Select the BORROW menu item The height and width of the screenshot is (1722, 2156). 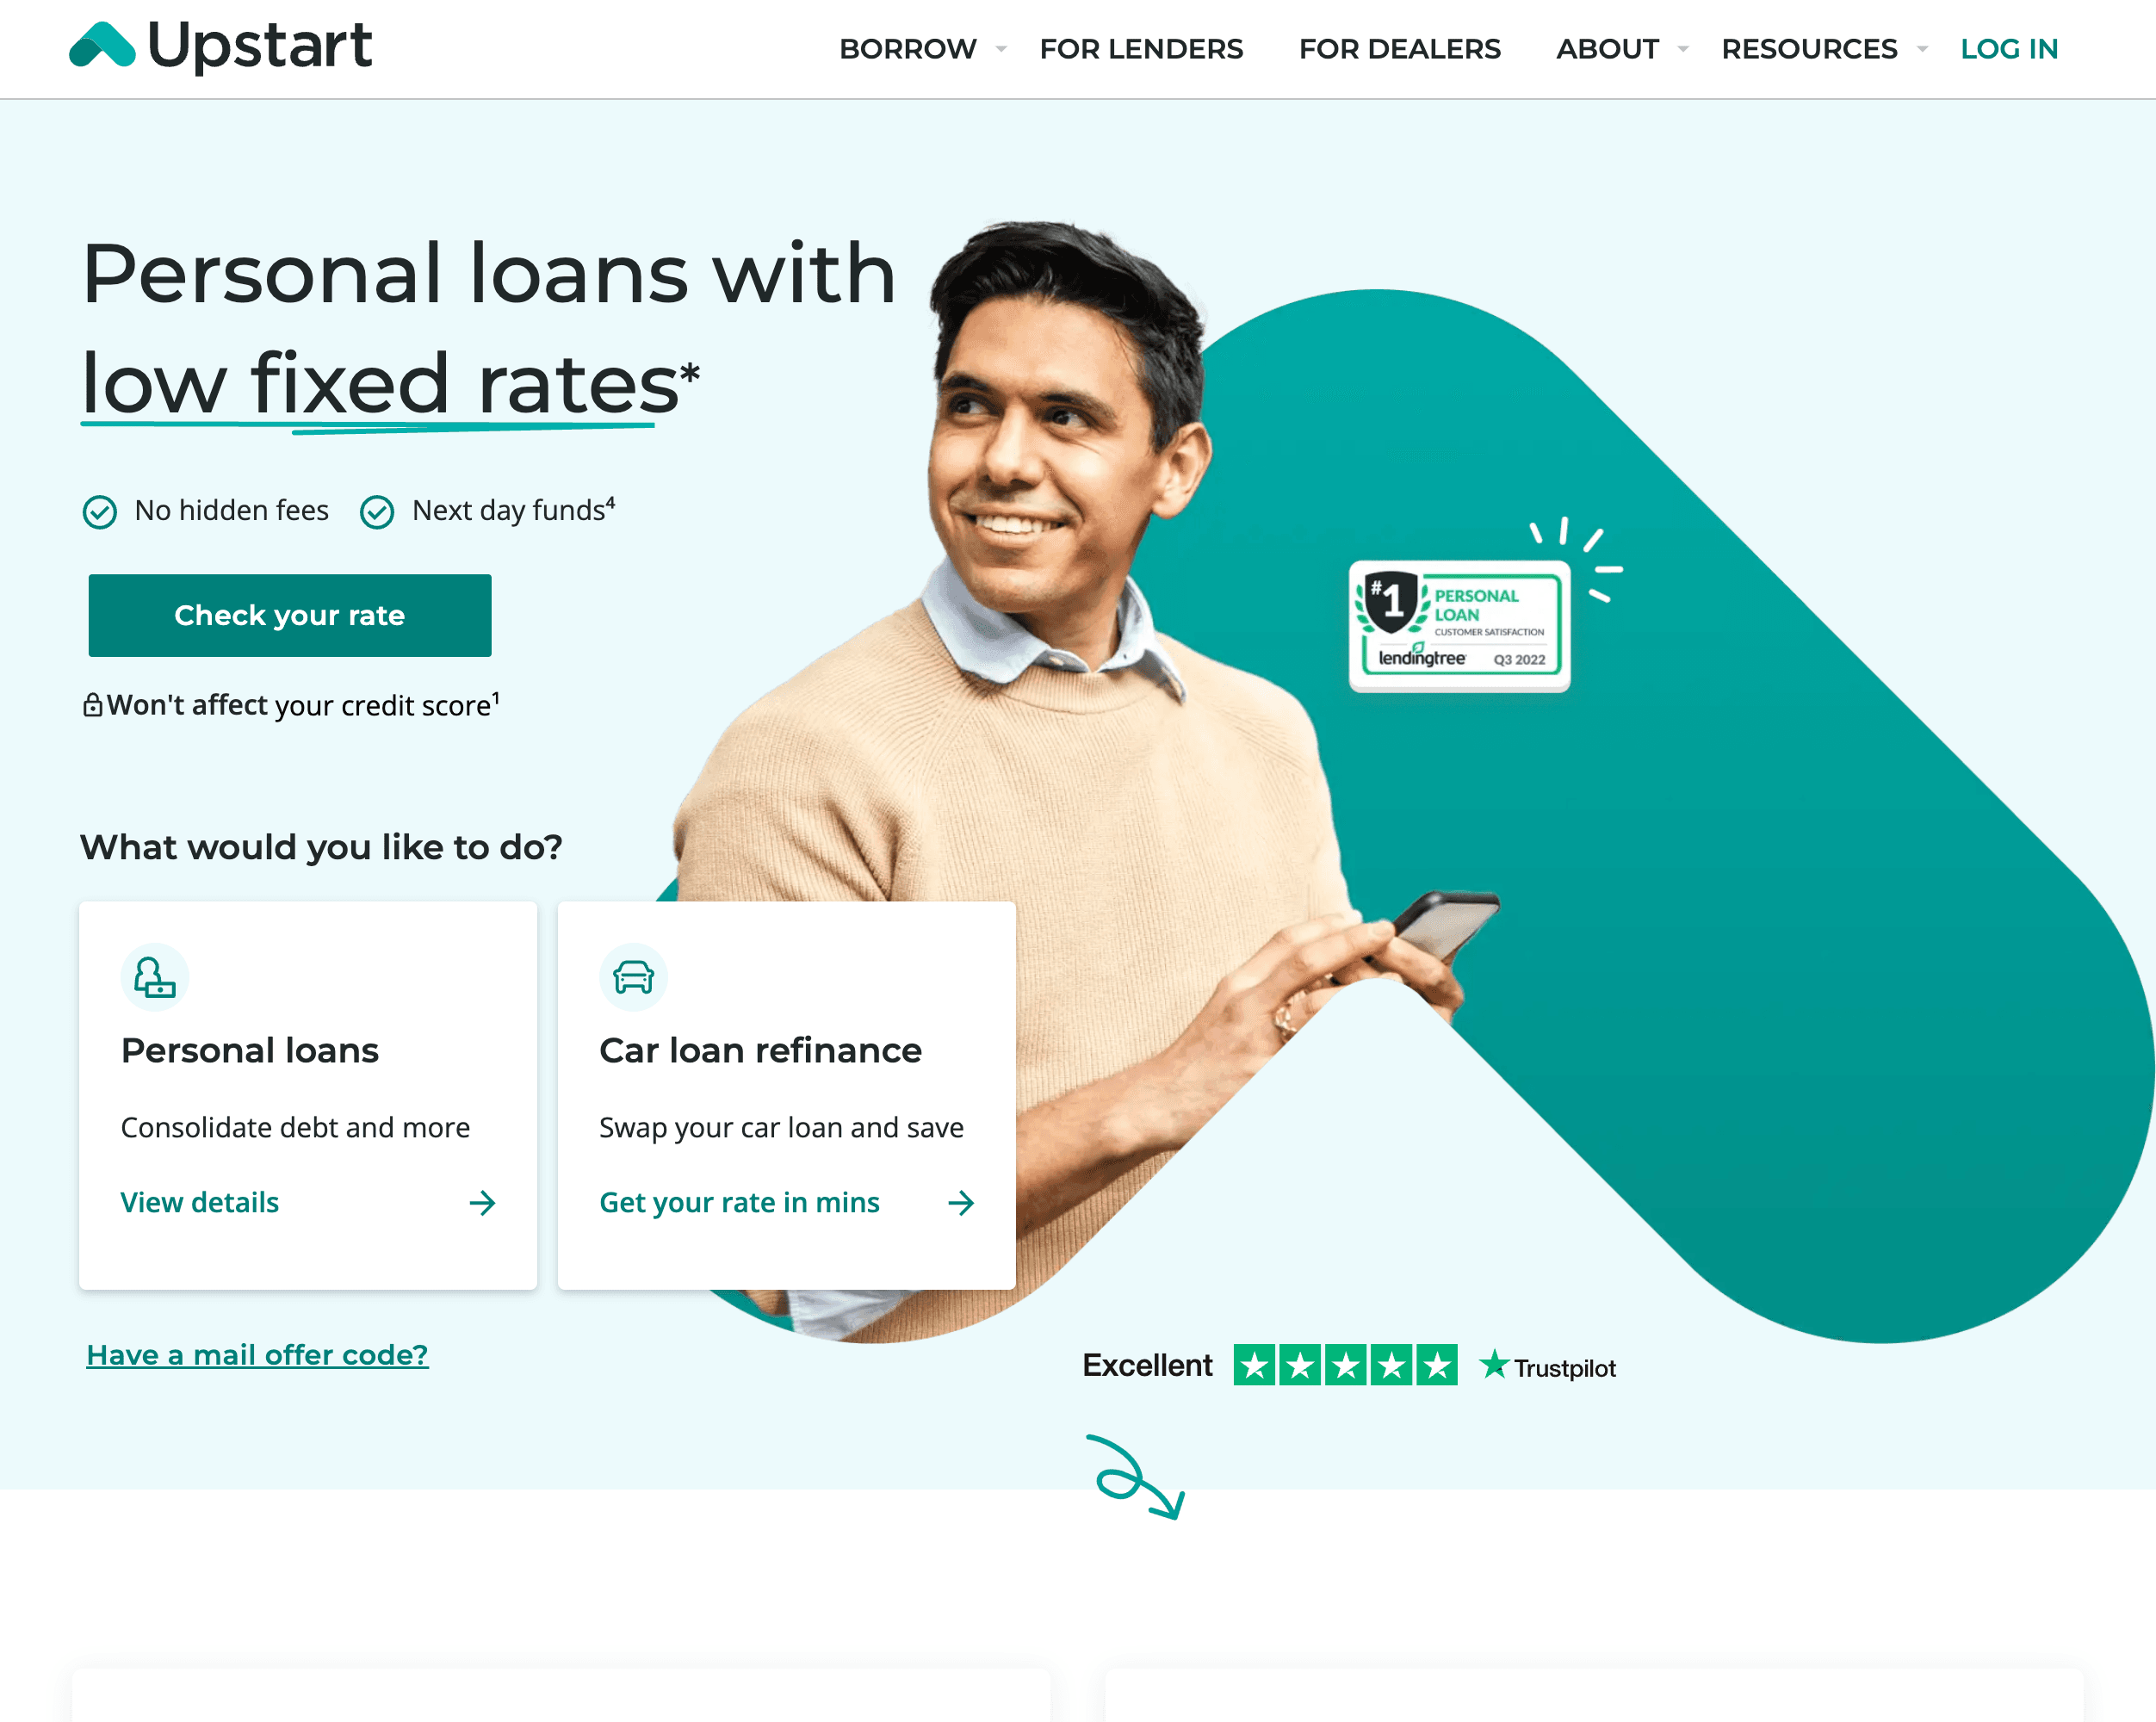pyautogui.click(x=908, y=49)
